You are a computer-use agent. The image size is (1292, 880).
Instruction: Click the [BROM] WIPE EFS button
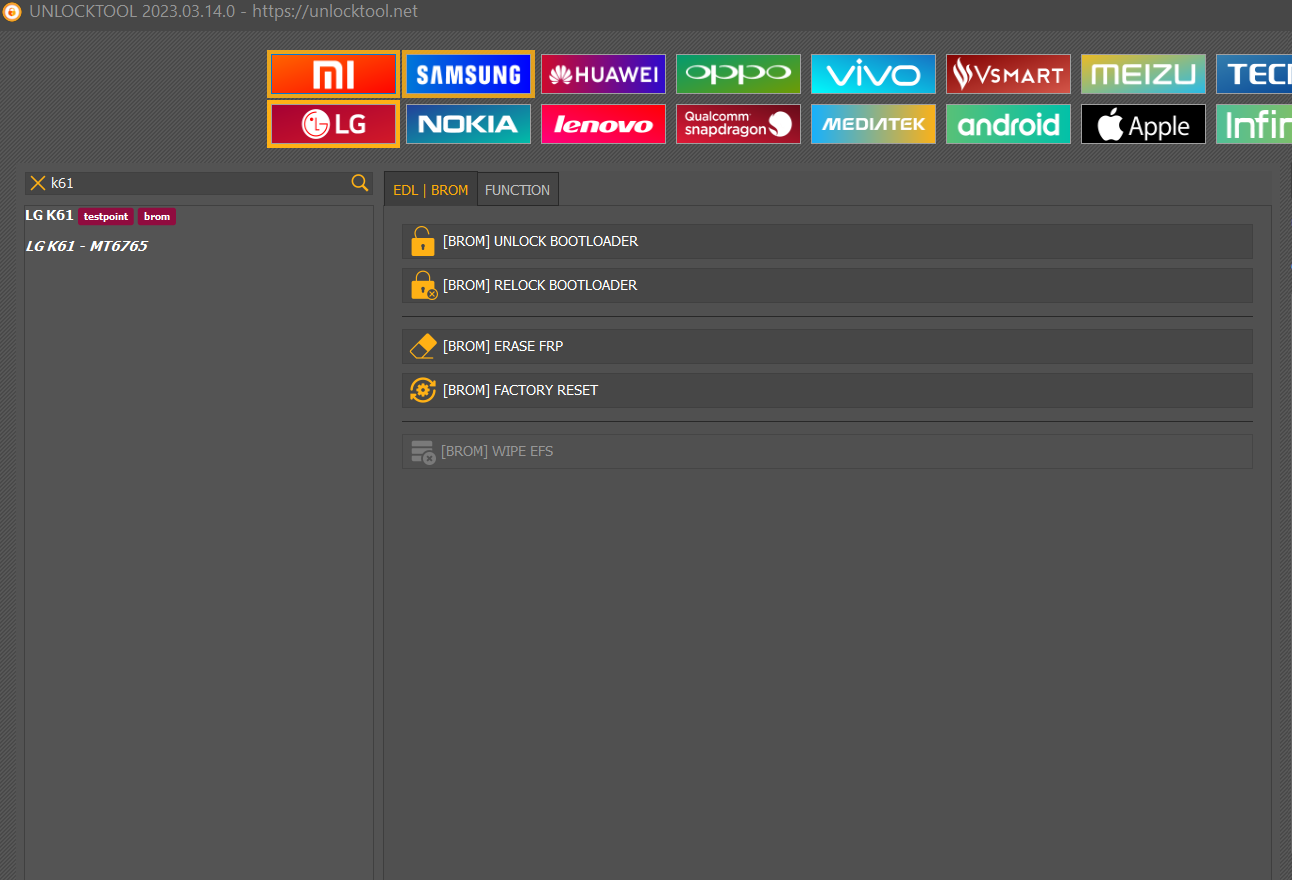pyautogui.click(x=827, y=451)
